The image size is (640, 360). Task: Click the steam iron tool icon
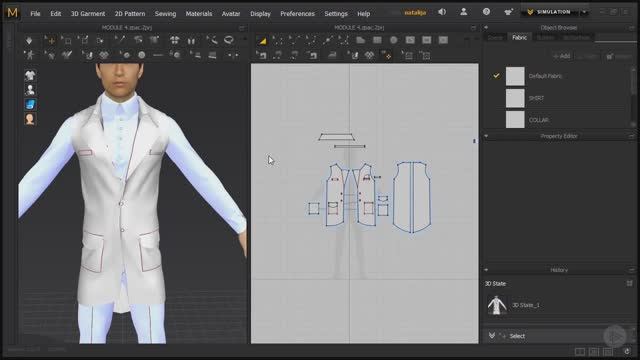332,55
